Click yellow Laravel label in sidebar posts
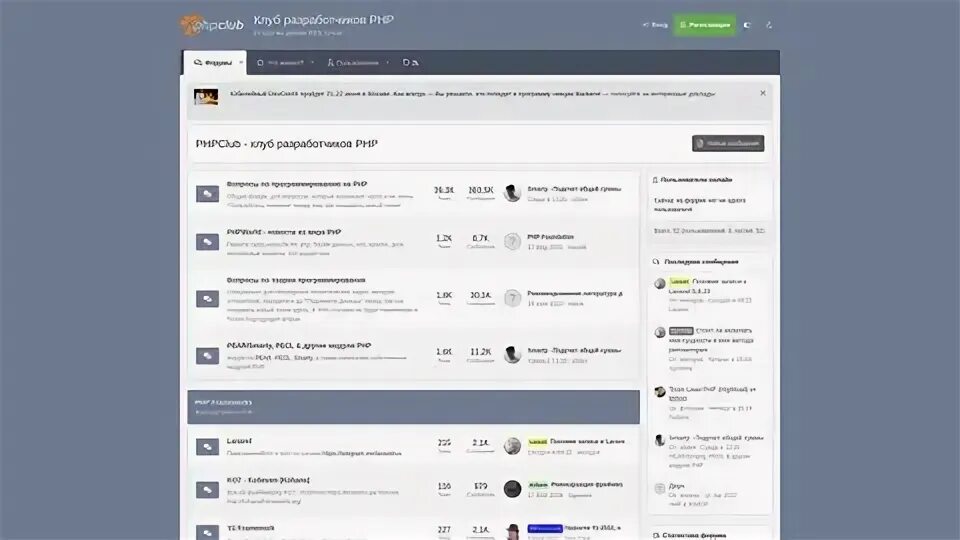 [x=679, y=282]
